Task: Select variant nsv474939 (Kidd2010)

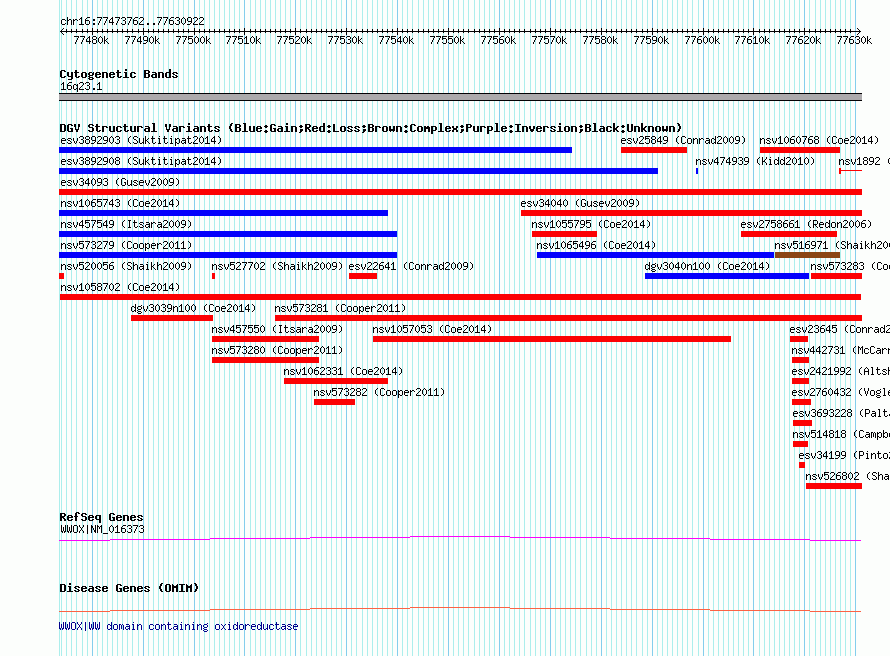Action: click(x=755, y=161)
